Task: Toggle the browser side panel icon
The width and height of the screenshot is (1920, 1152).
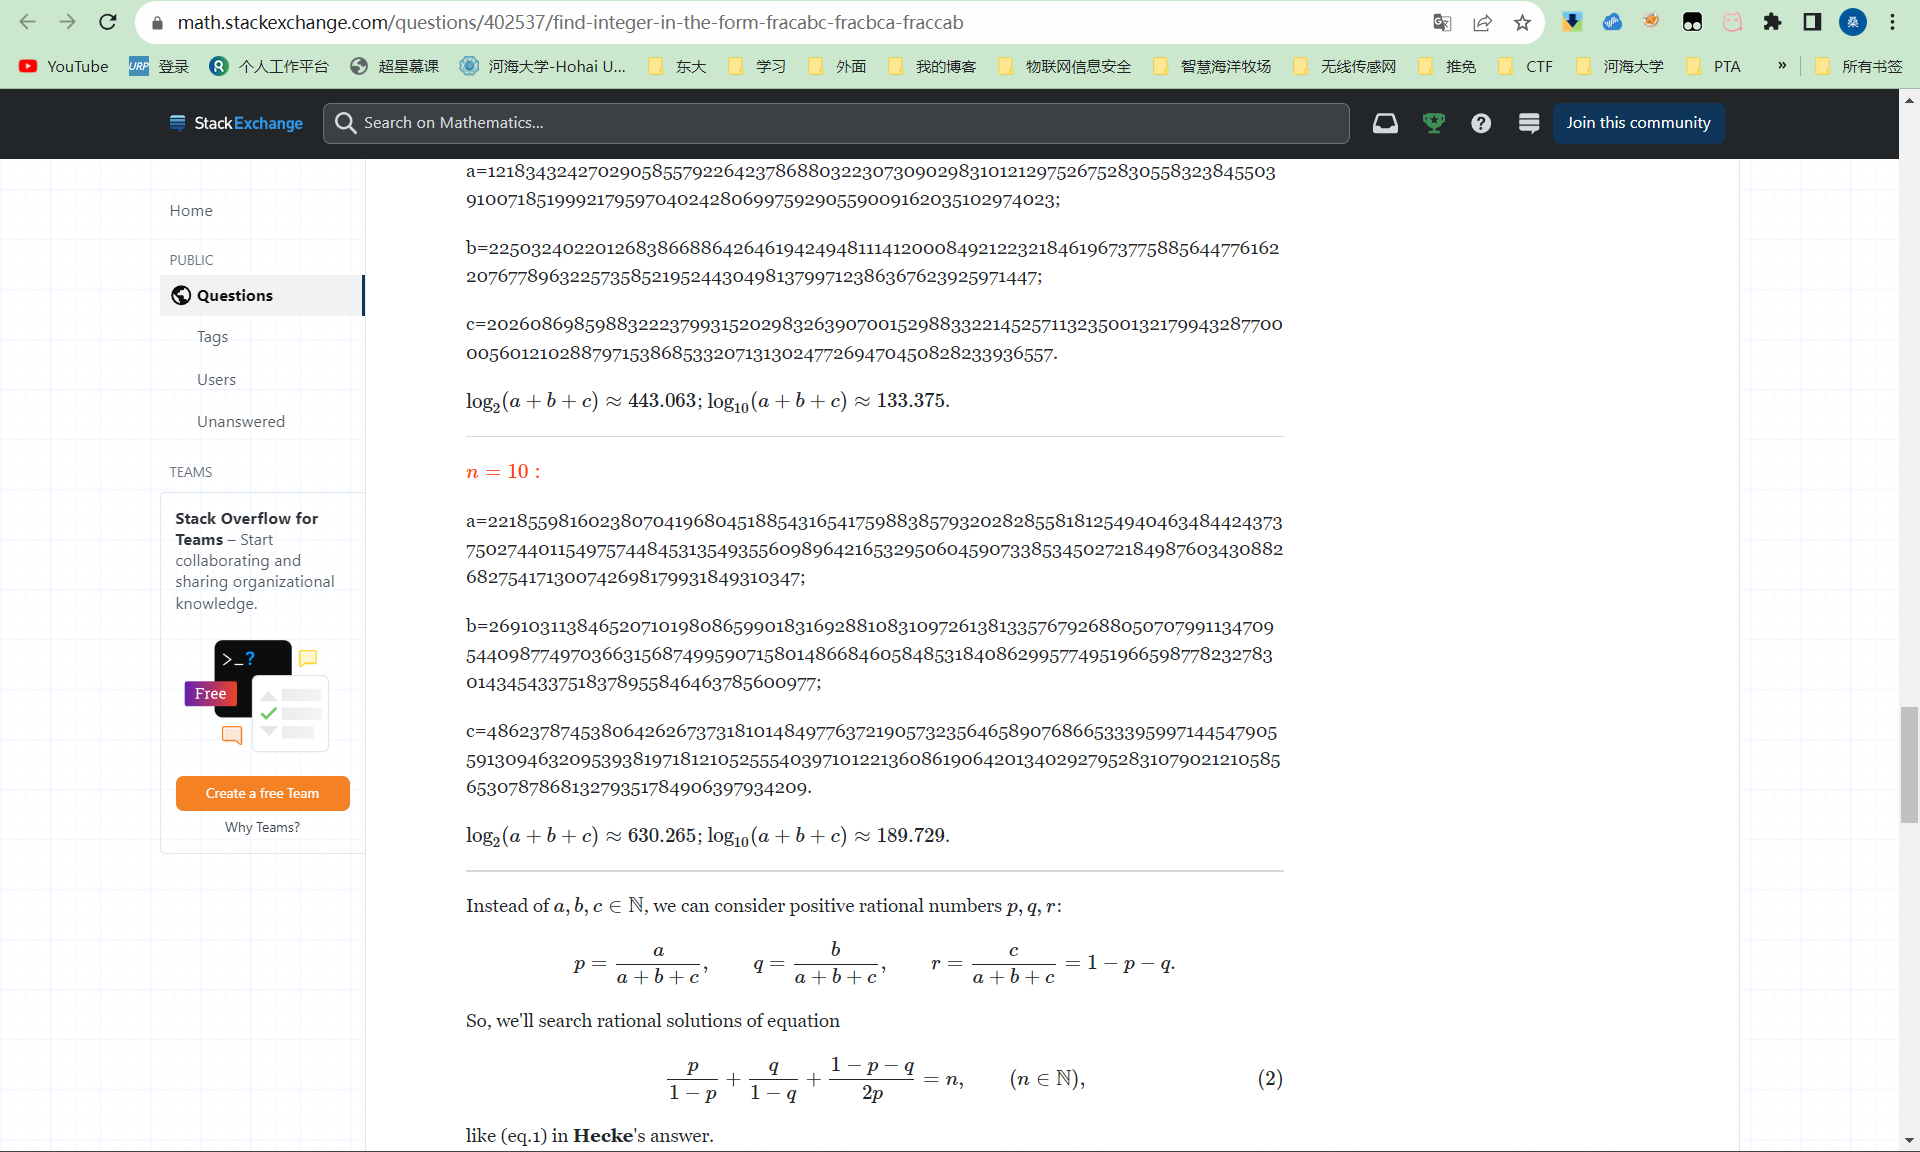Action: pos(1812,22)
